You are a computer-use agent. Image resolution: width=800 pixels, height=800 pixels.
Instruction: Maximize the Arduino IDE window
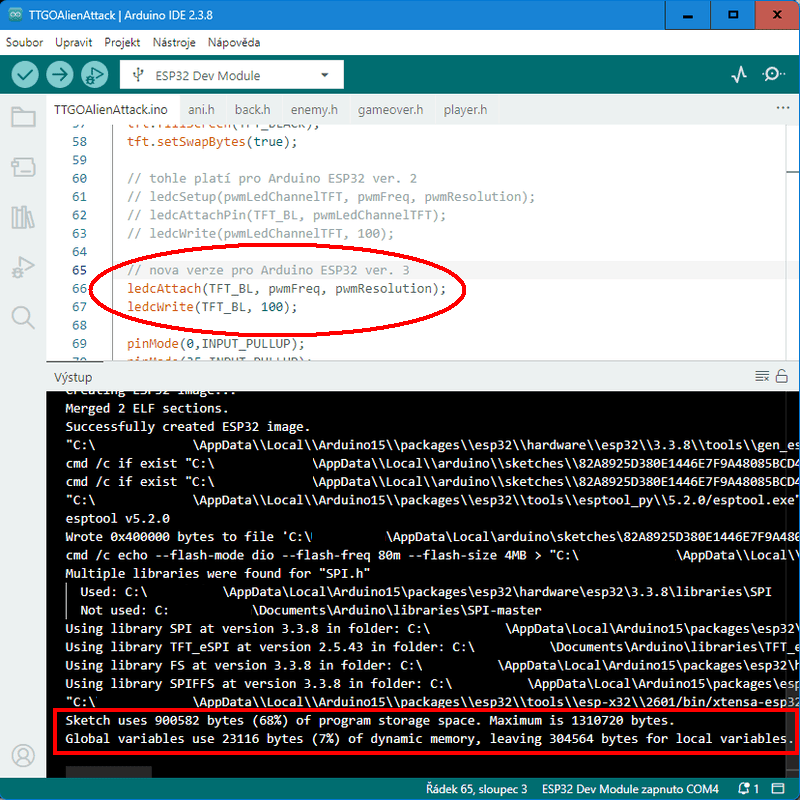point(733,15)
